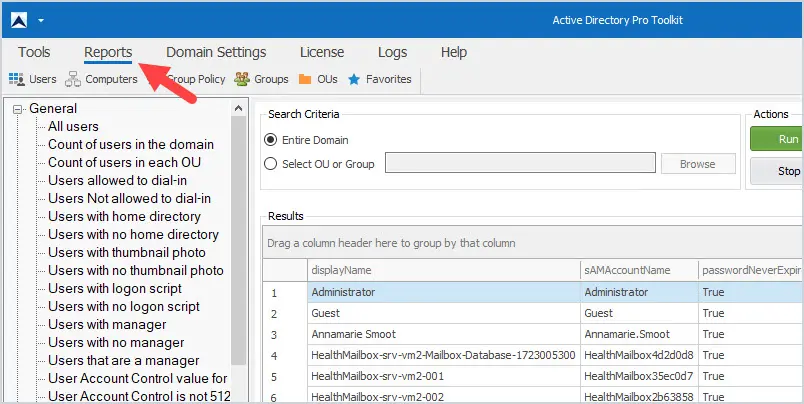The image size is (804, 404).
Task: Click the HealthMailbox-srv-vm2-002 cell
Action: [x=444, y=396]
